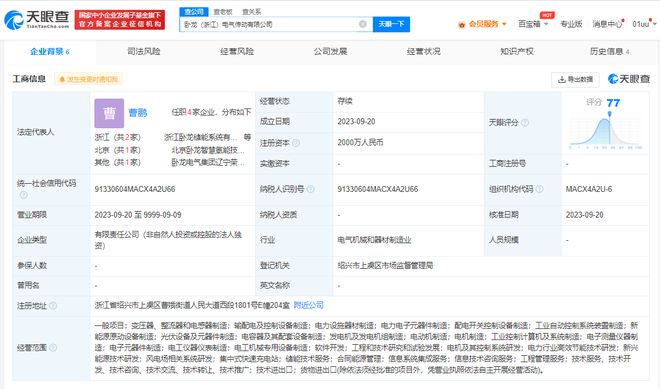
Task: Clear the search box with the X icon
Action: pyautogui.click(x=362, y=24)
